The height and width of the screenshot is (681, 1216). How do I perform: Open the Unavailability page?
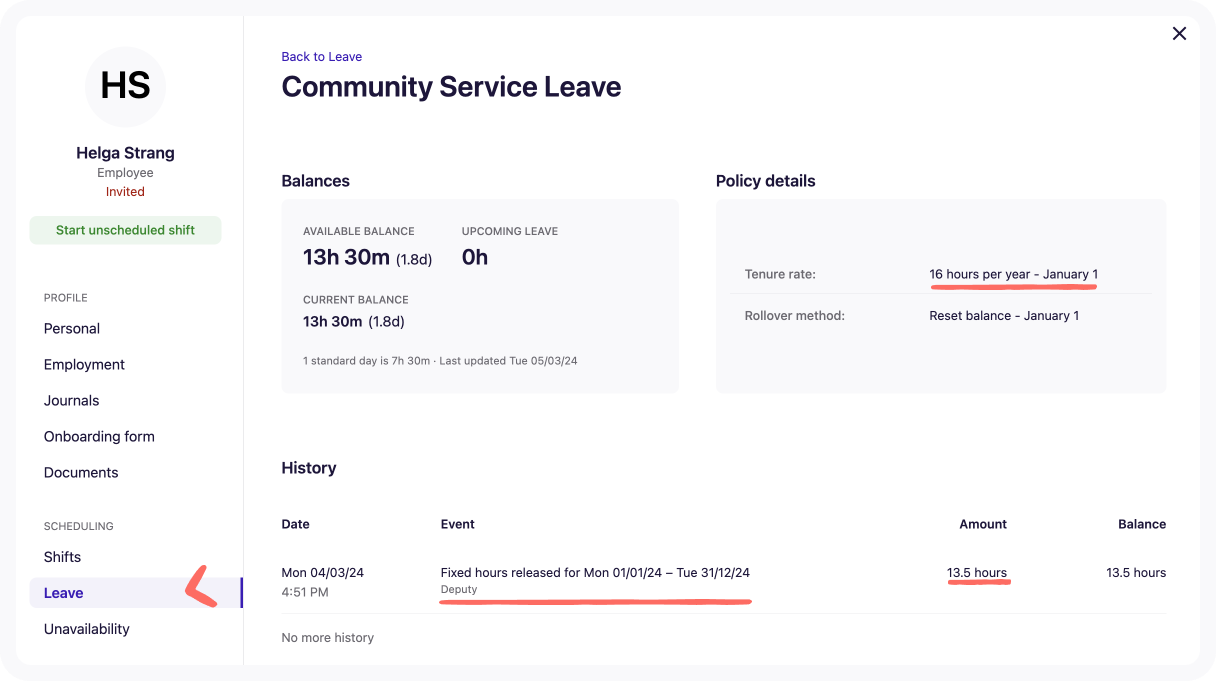(x=87, y=629)
